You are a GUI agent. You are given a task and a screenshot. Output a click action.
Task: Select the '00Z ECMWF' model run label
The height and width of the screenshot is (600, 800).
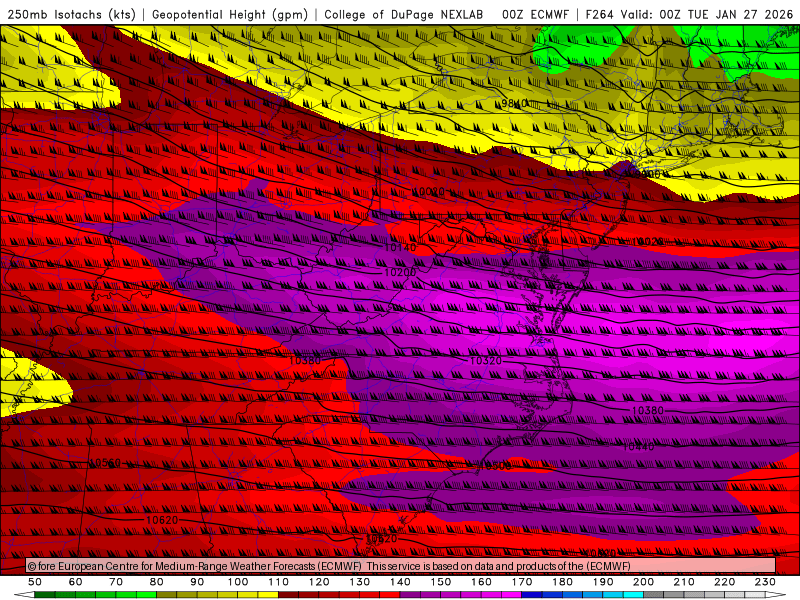535,15
